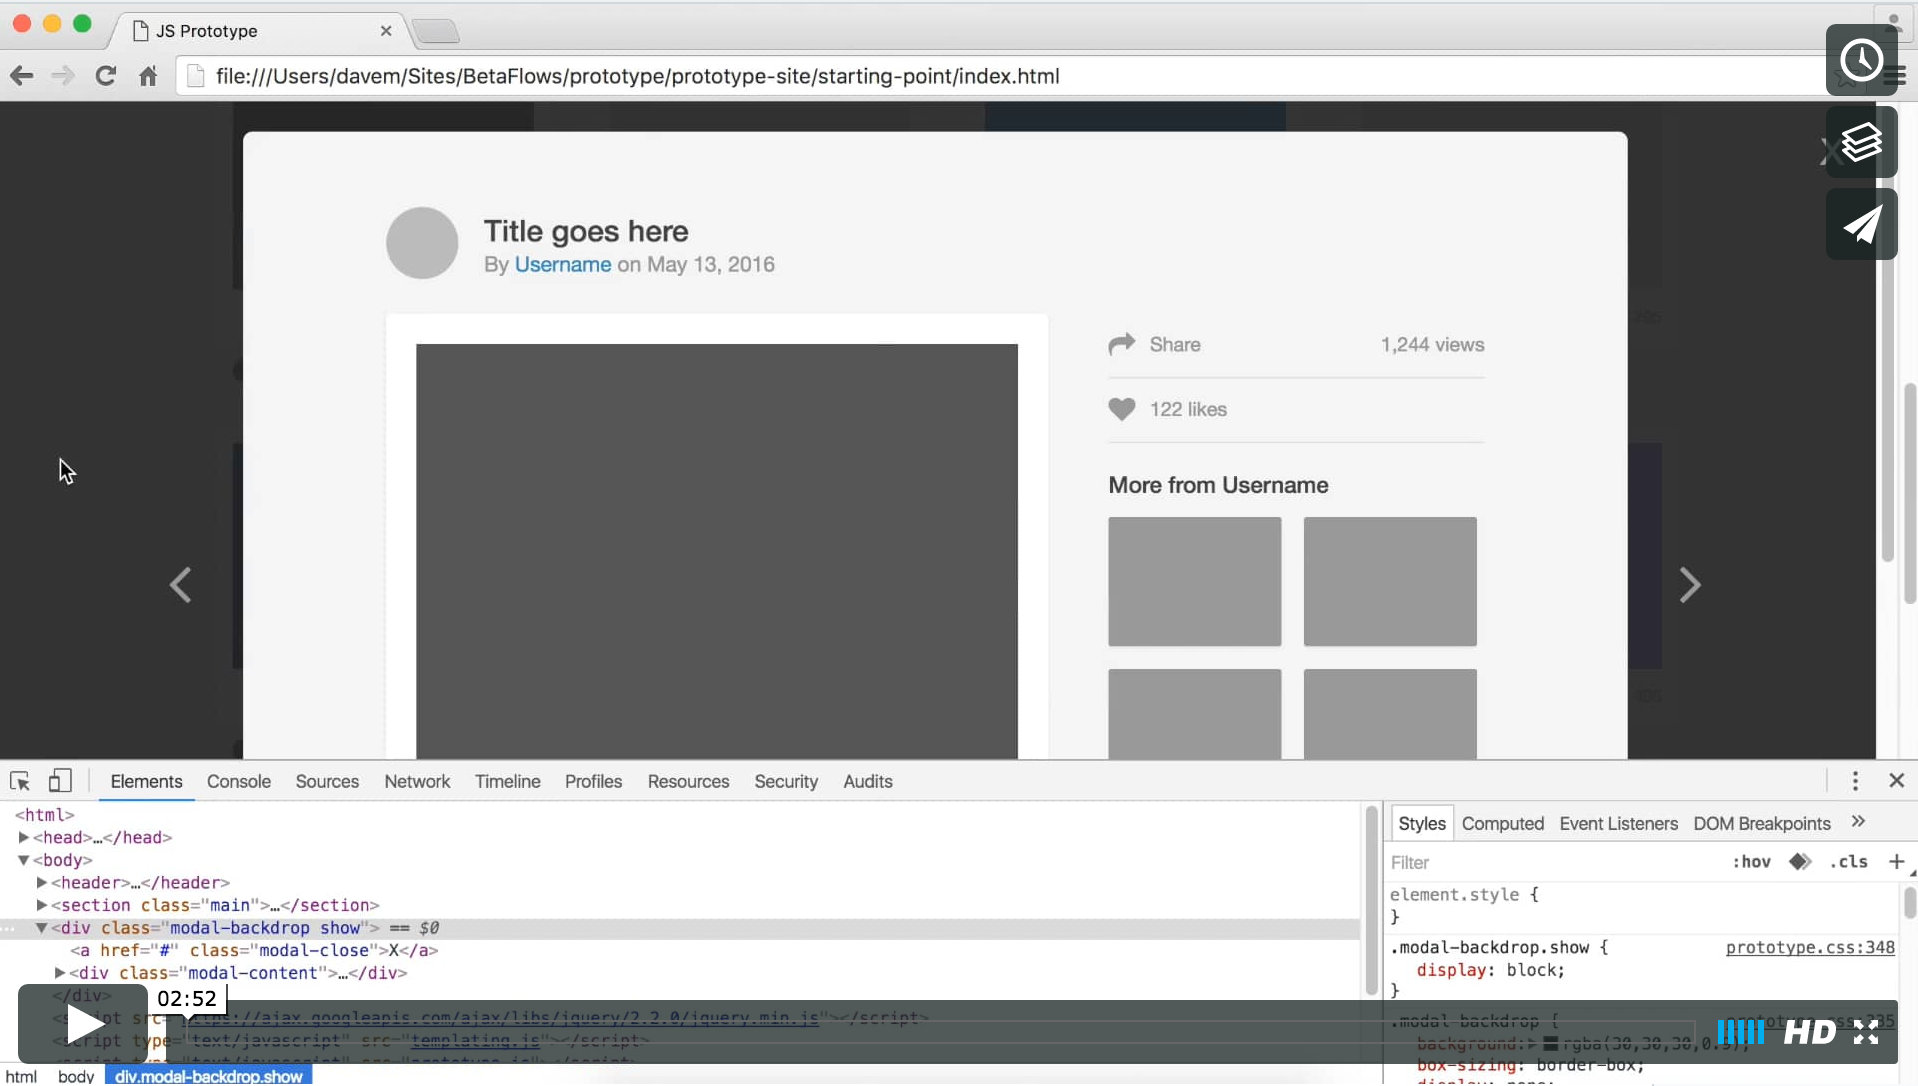Open a new browser tab
Image resolution: width=1918 pixels, height=1086 pixels.
(x=436, y=31)
